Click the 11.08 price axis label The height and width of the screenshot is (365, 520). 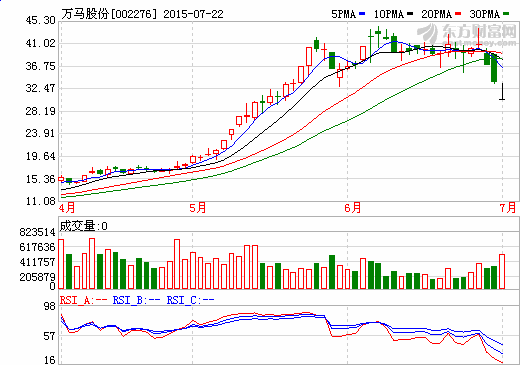click(41, 201)
